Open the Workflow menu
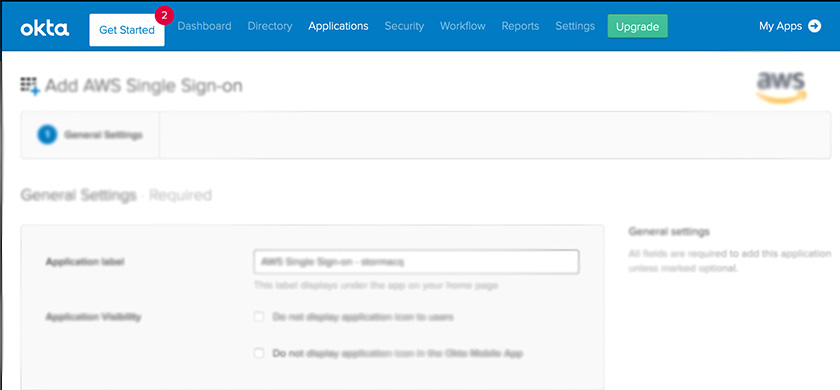The height and width of the screenshot is (390, 840). coord(462,26)
